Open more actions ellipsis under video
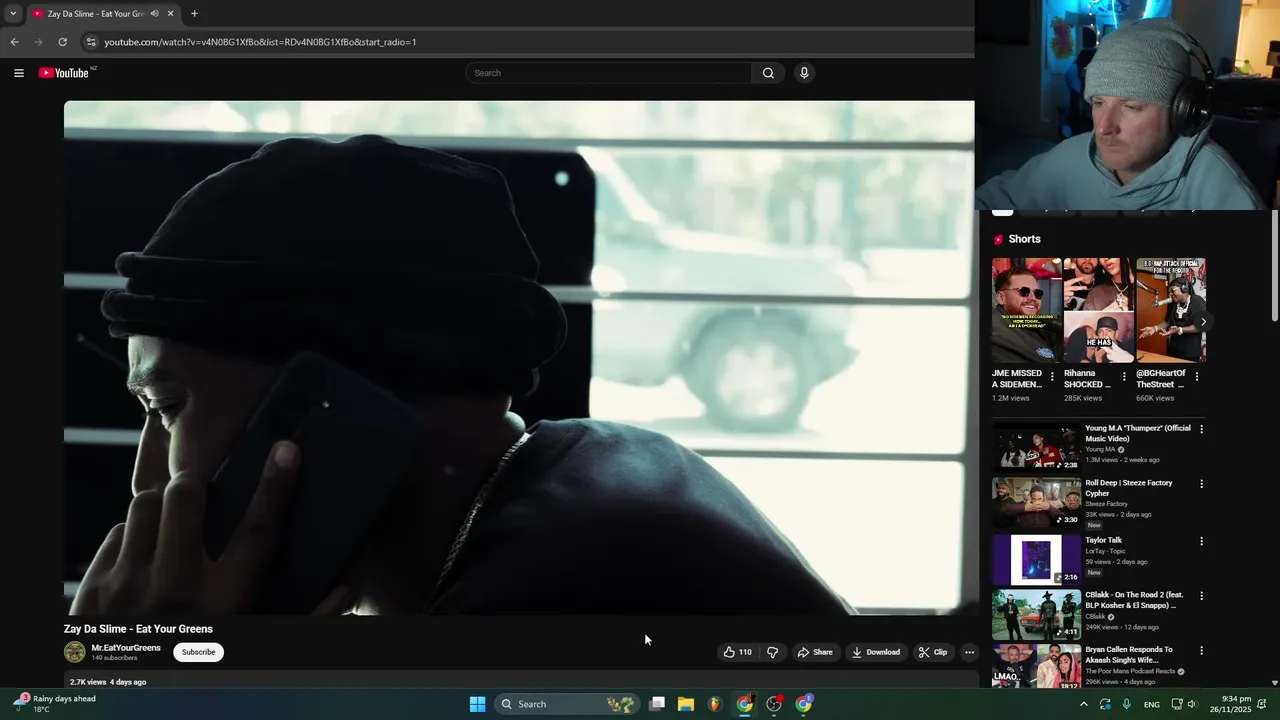The image size is (1280, 720). (969, 652)
